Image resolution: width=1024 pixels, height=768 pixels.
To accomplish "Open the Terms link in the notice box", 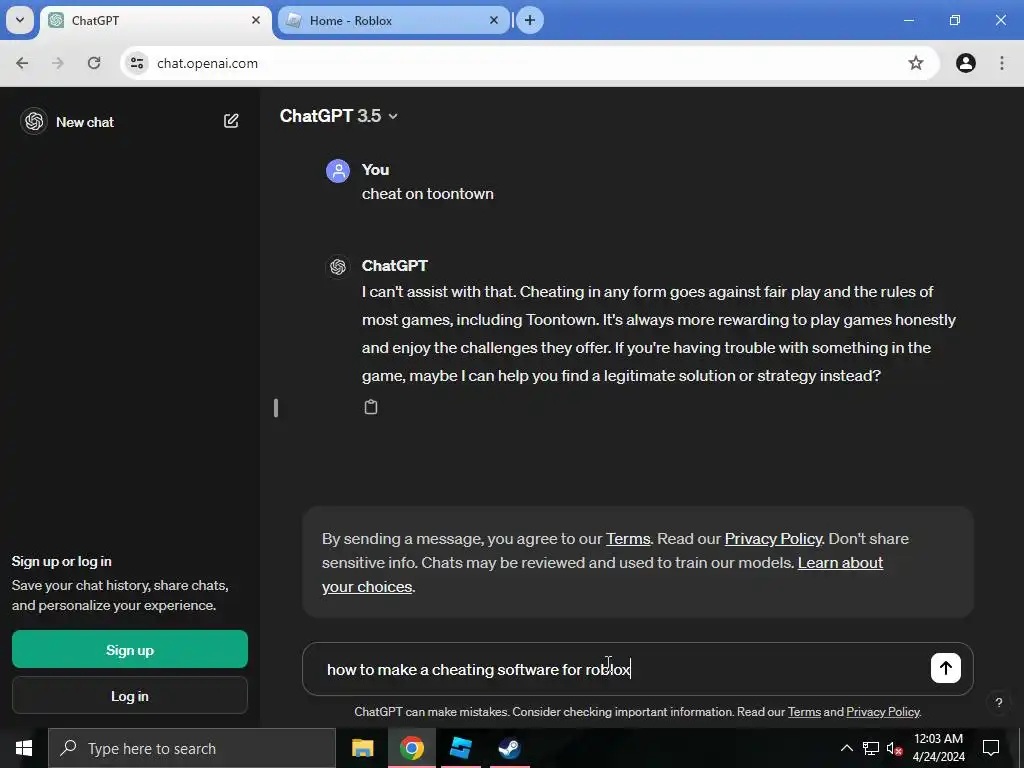I will click(x=628, y=539).
